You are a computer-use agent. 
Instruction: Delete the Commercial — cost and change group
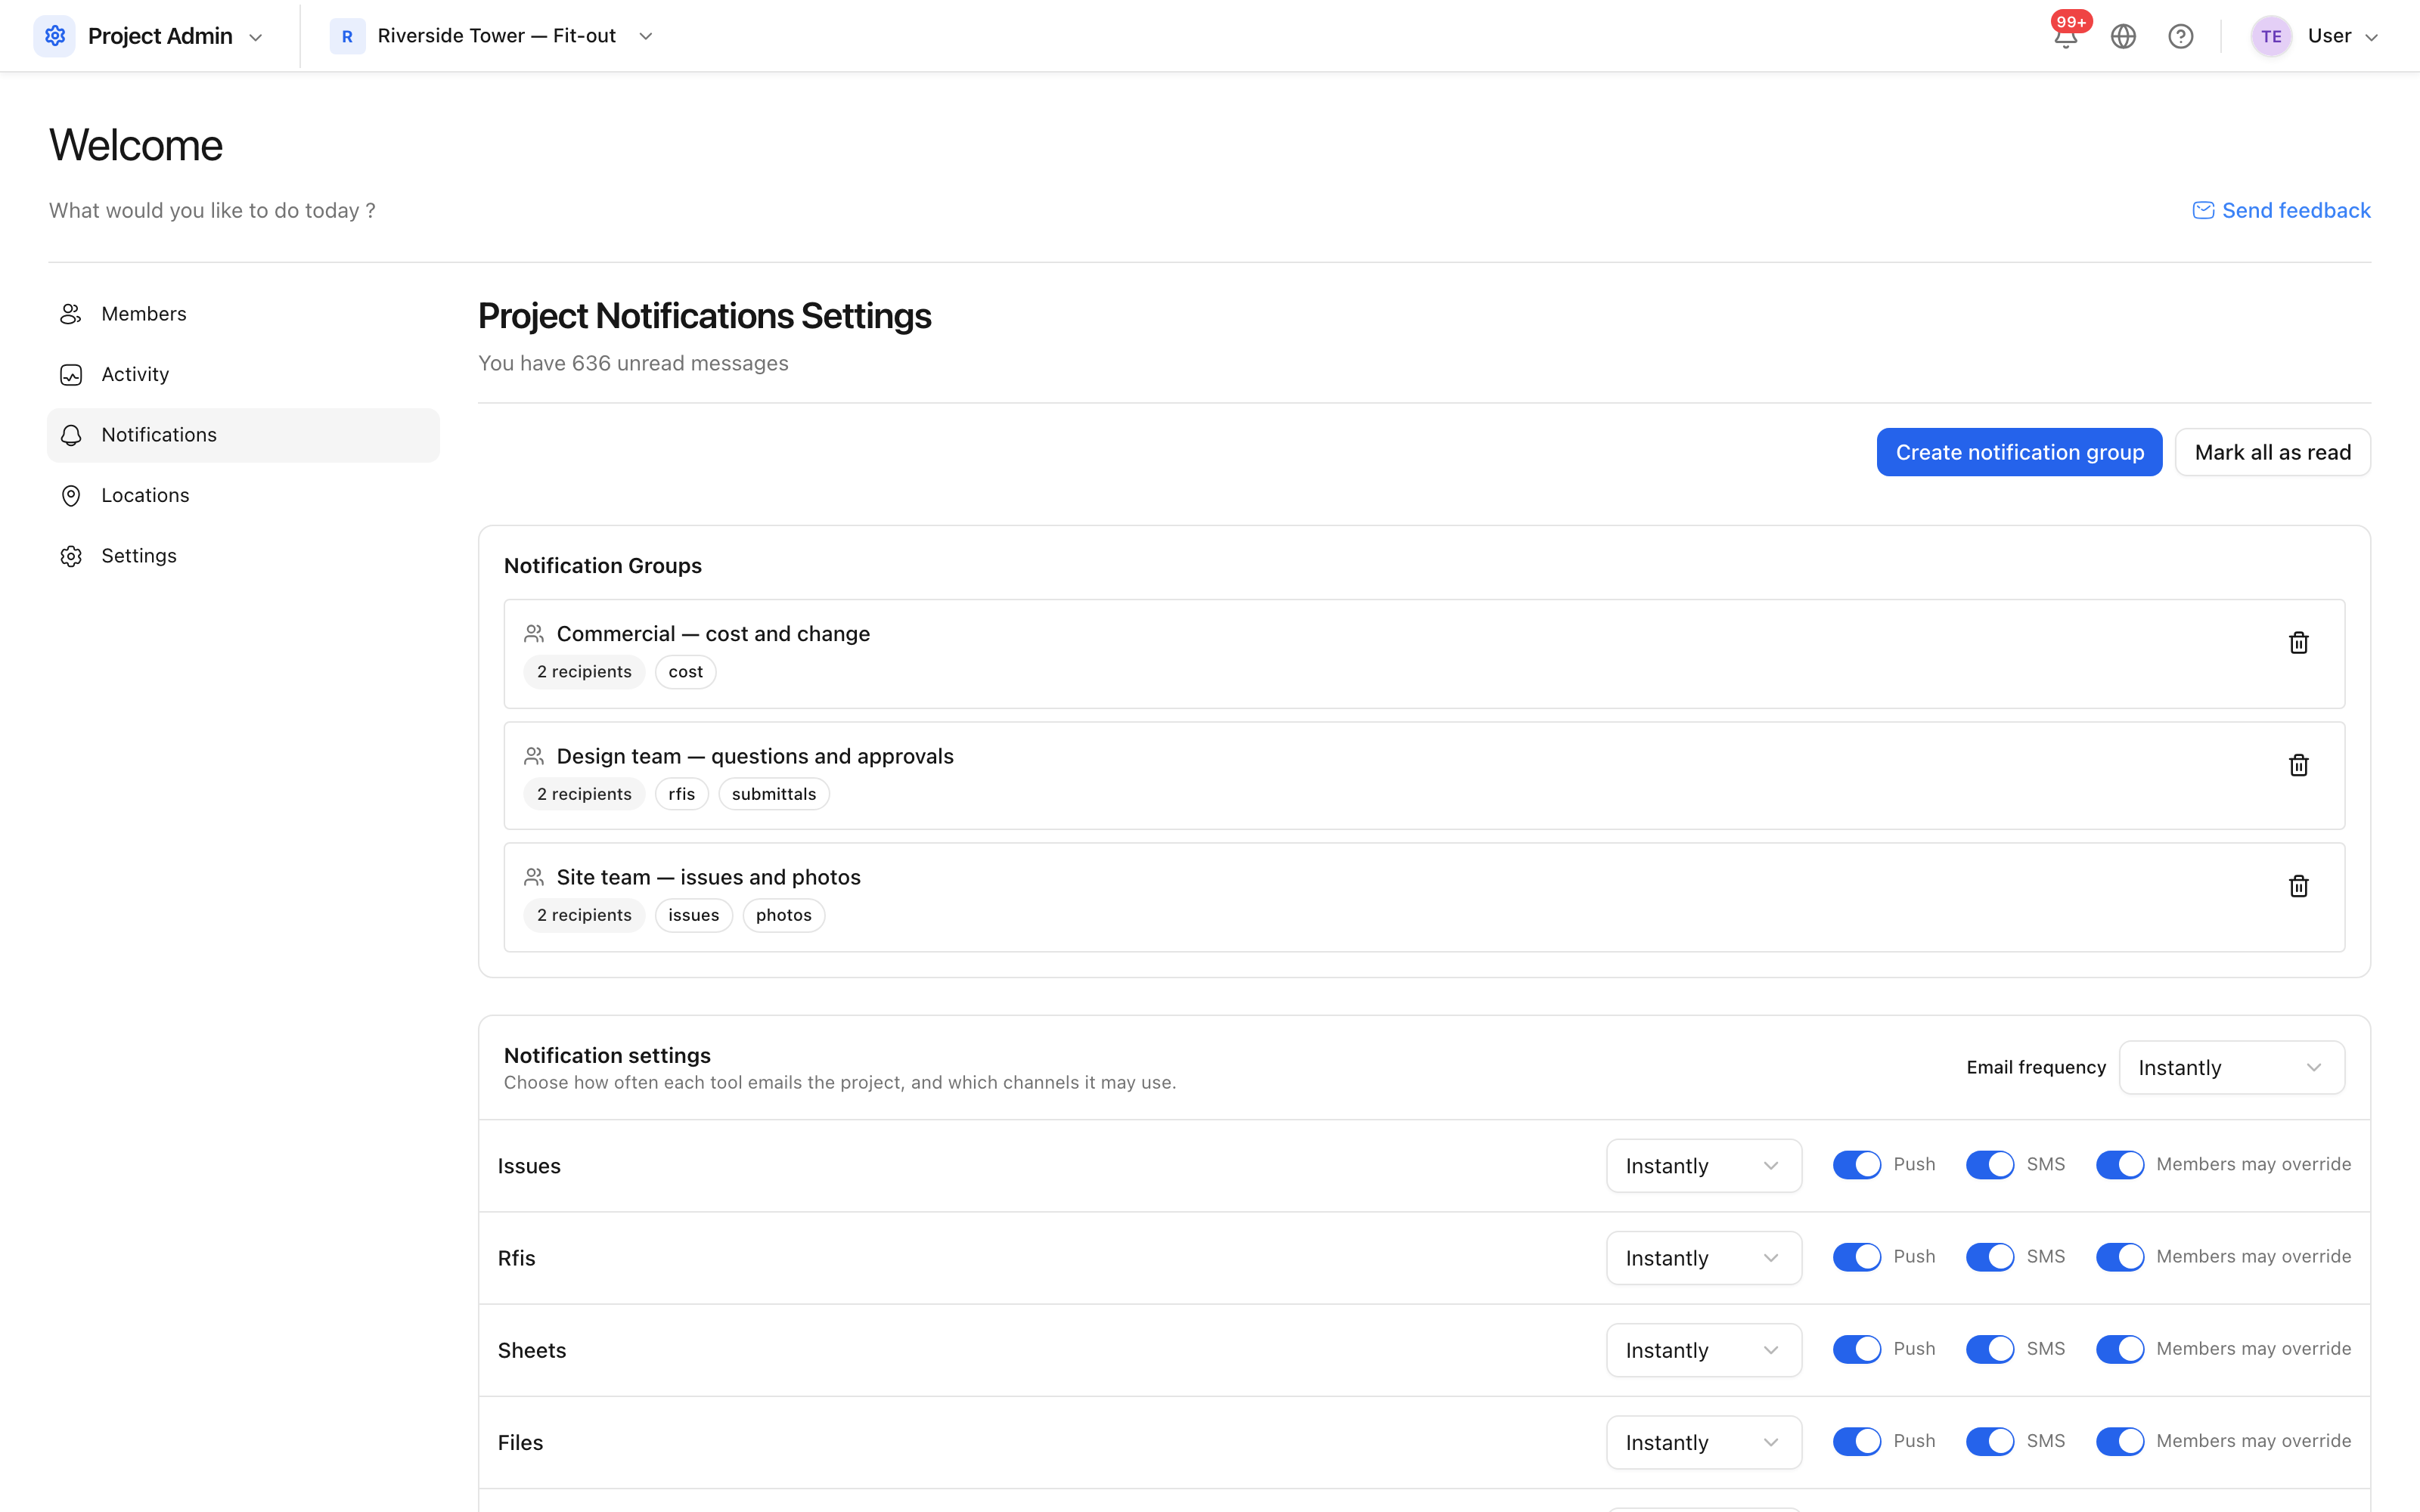point(2298,642)
